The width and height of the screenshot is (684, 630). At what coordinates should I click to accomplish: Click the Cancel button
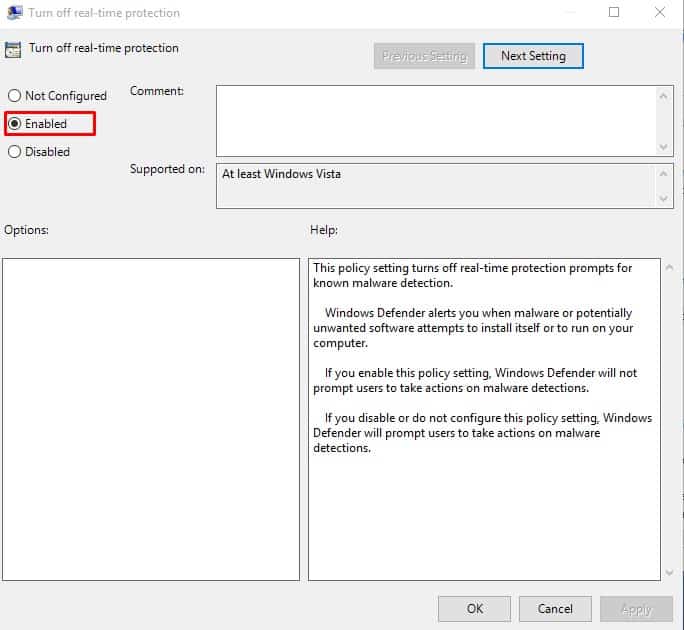coord(555,609)
